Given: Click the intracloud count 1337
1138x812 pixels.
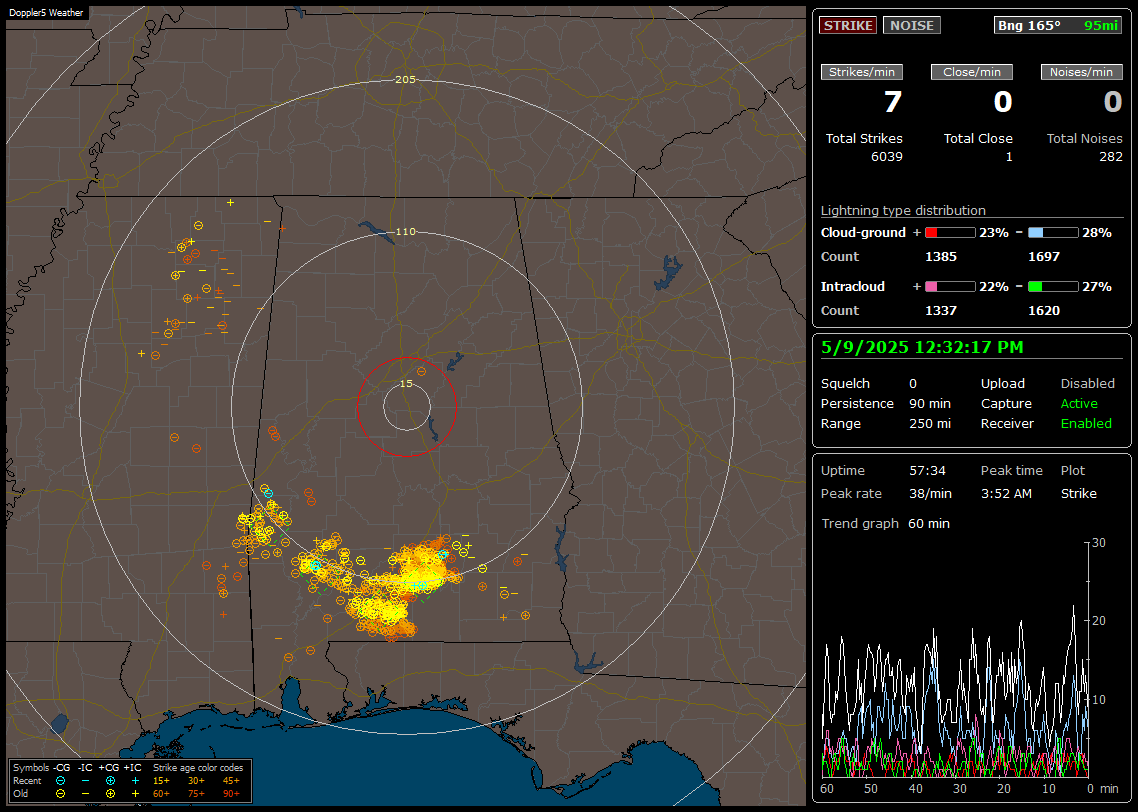Looking at the screenshot, I should (x=941, y=311).
